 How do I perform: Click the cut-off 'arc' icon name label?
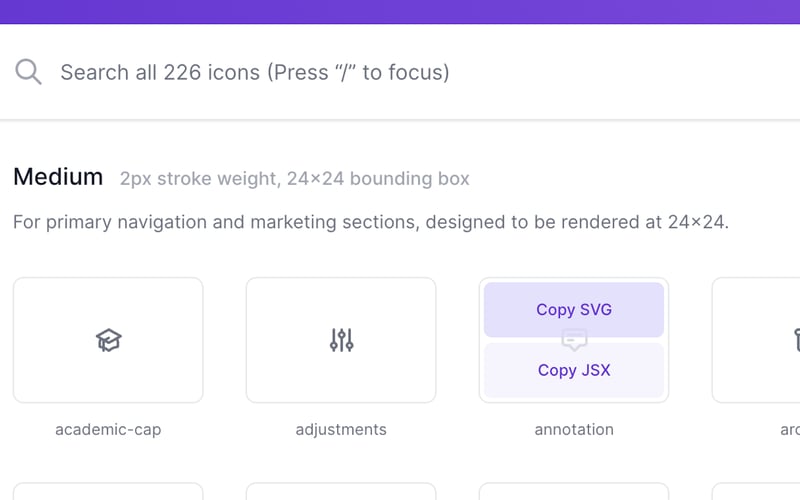point(789,430)
